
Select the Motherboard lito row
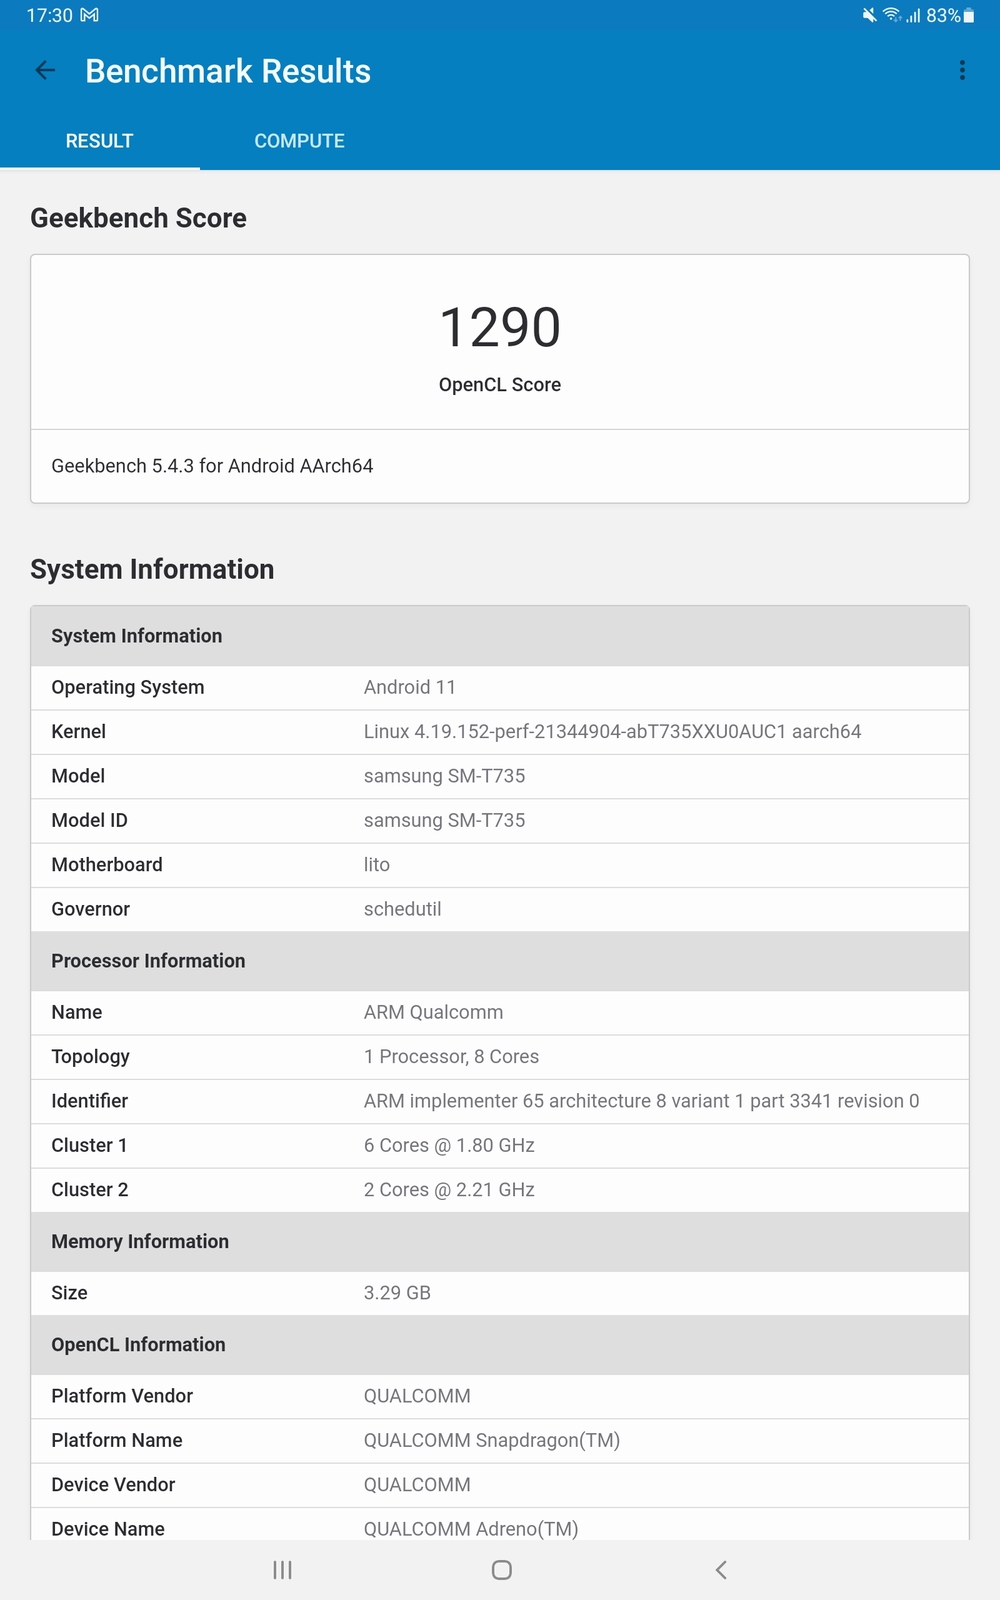point(500,865)
